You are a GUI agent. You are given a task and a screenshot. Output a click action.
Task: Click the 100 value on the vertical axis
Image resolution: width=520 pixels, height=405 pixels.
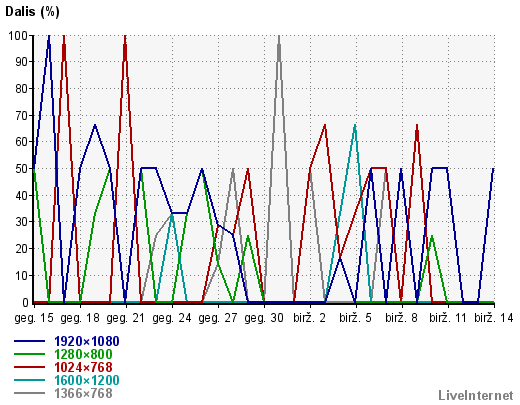tap(19, 36)
